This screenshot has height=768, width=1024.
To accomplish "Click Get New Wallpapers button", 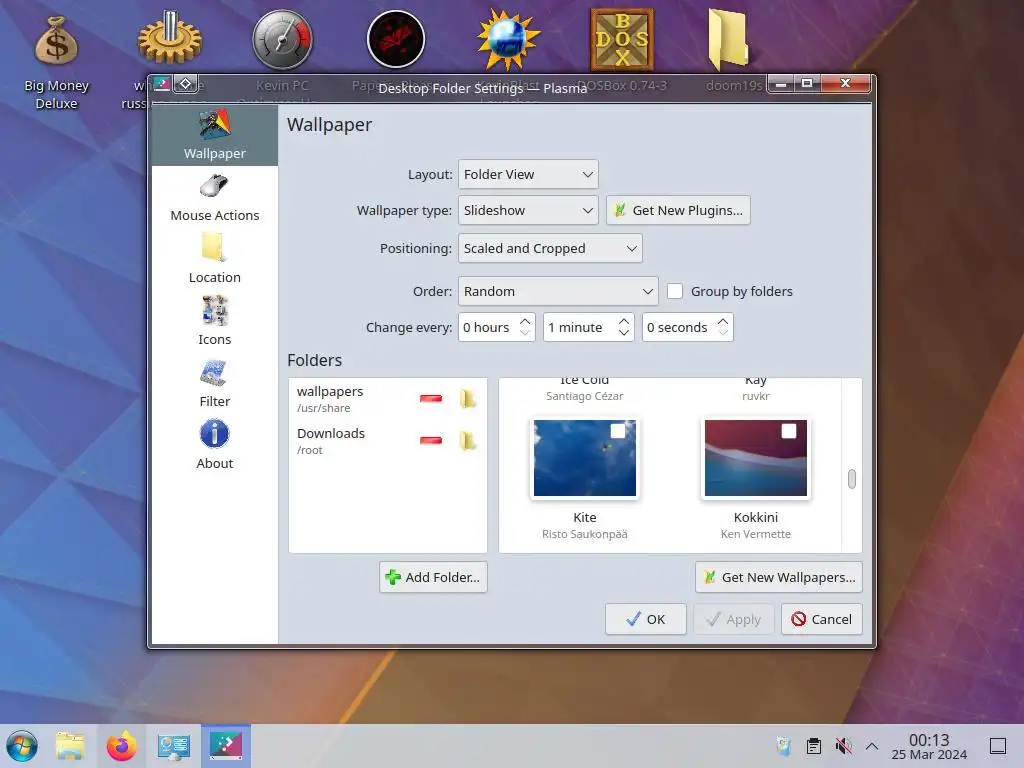I will point(778,577).
